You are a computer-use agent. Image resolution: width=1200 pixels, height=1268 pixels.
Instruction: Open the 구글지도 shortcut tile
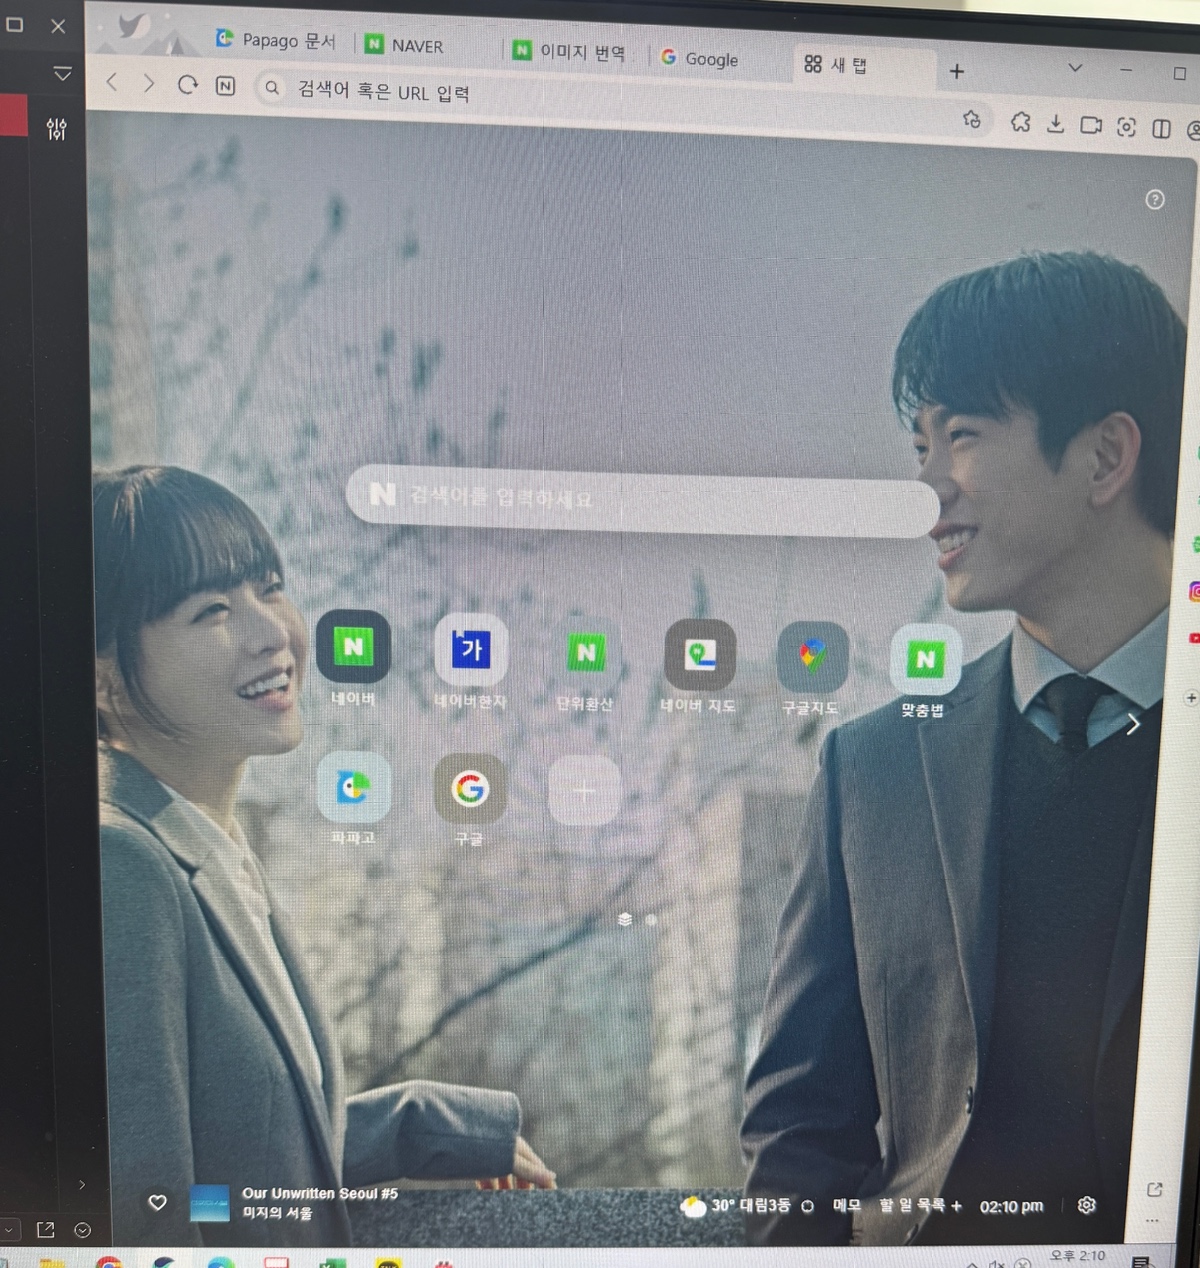pos(812,656)
